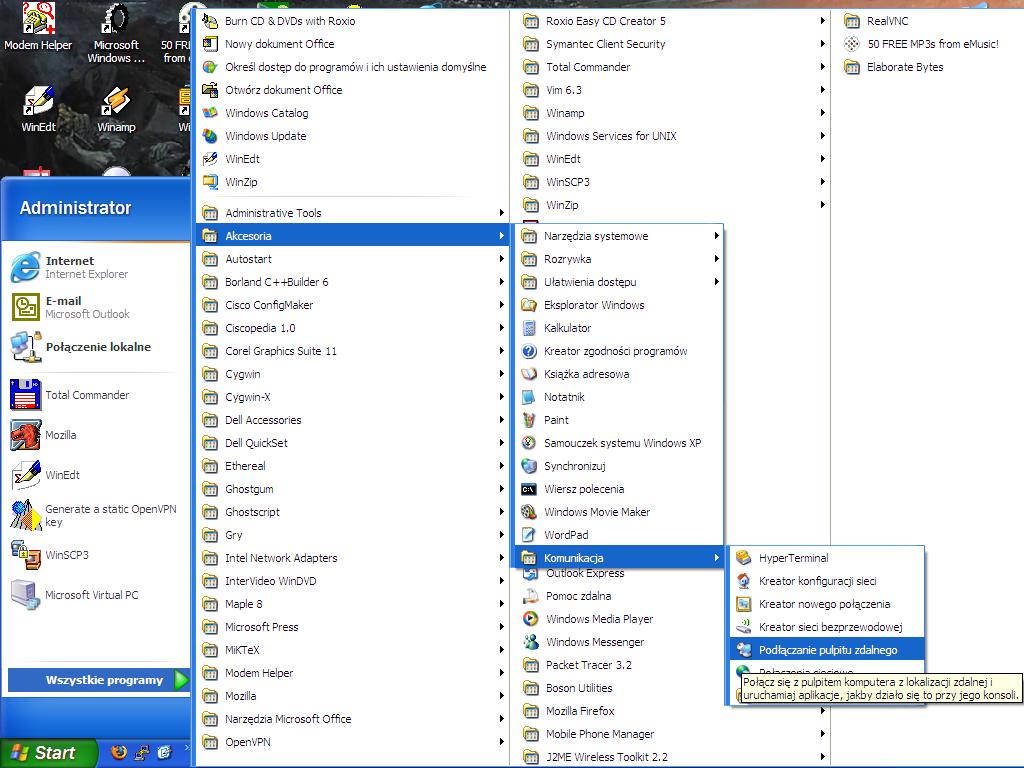Click the Kreator zgodności programów icon

pyautogui.click(x=529, y=351)
